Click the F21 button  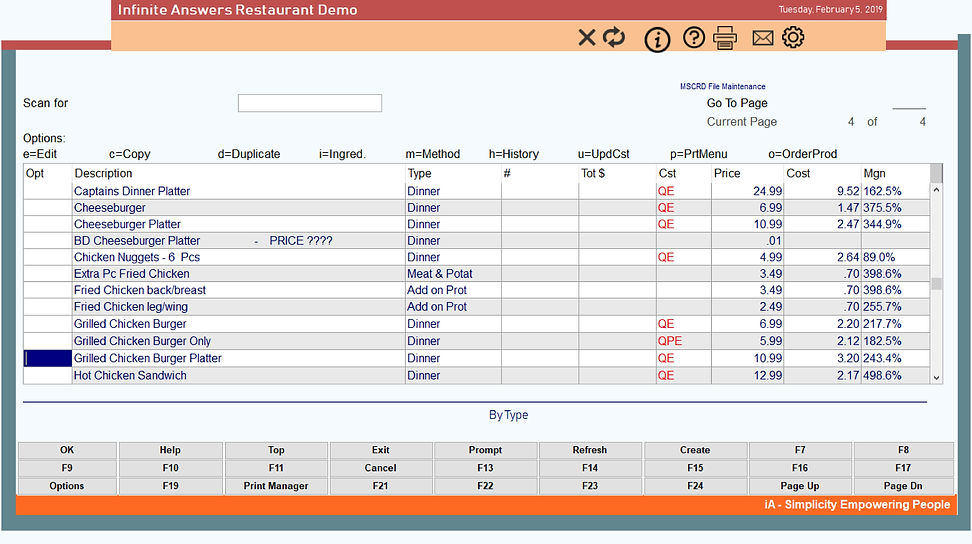pos(381,486)
